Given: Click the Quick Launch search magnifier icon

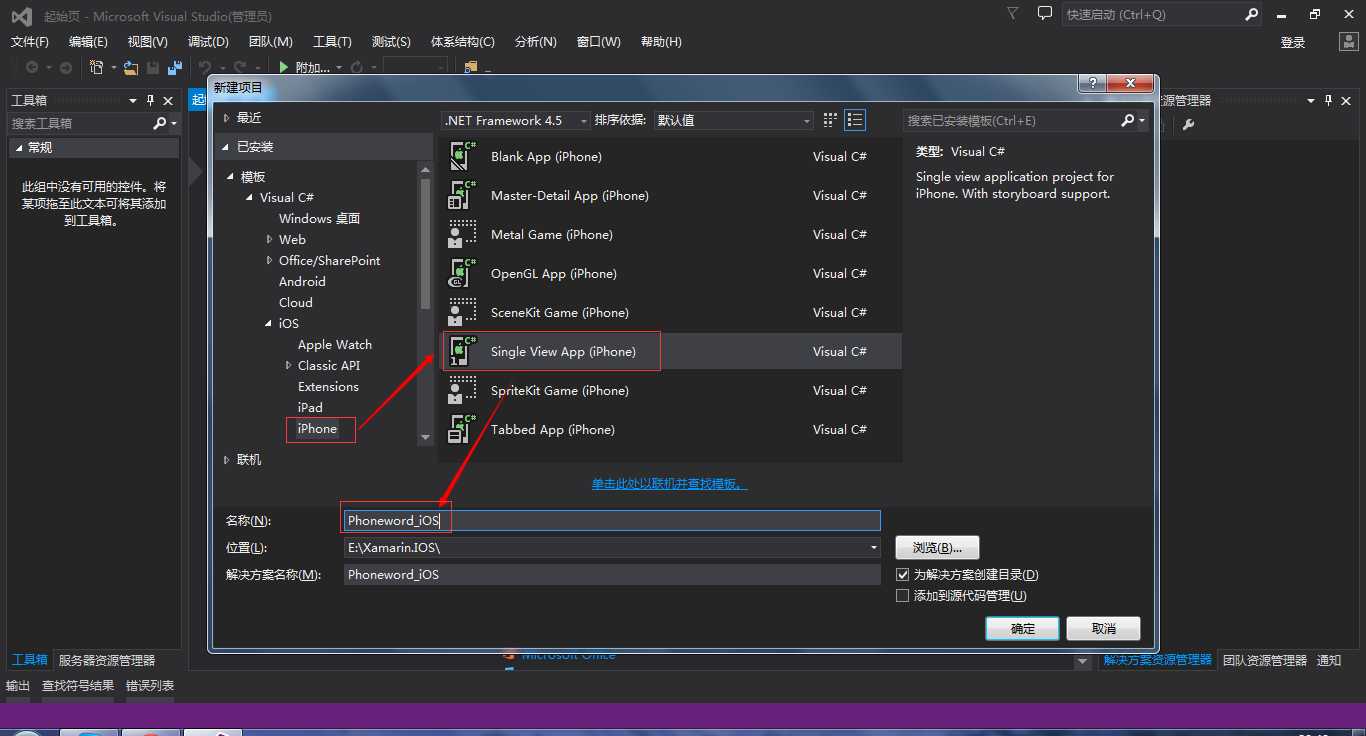Looking at the screenshot, I should tap(1251, 15).
